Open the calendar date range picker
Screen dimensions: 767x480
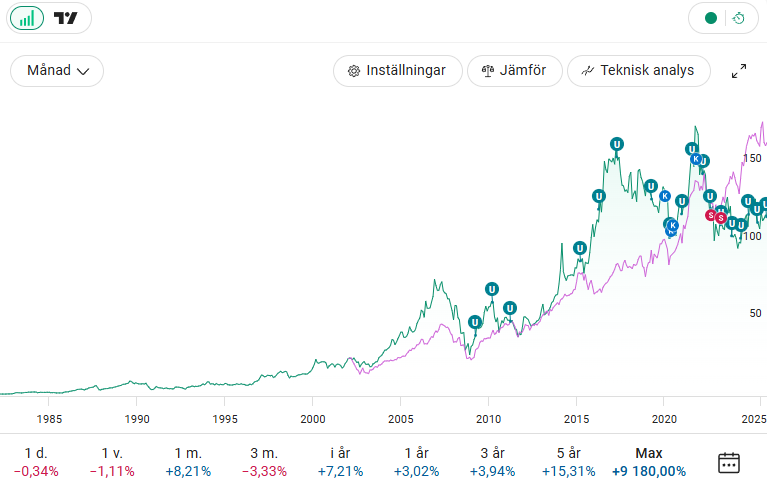(x=729, y=462)
